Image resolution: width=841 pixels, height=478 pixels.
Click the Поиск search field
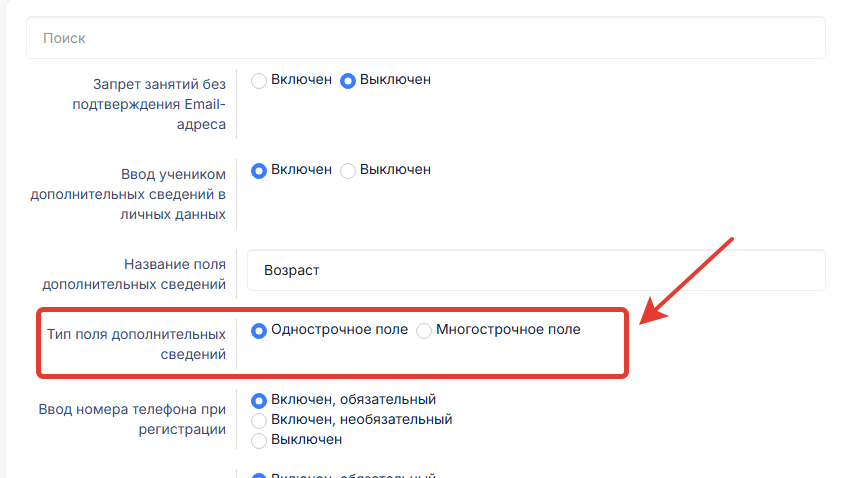coord(425,38)
